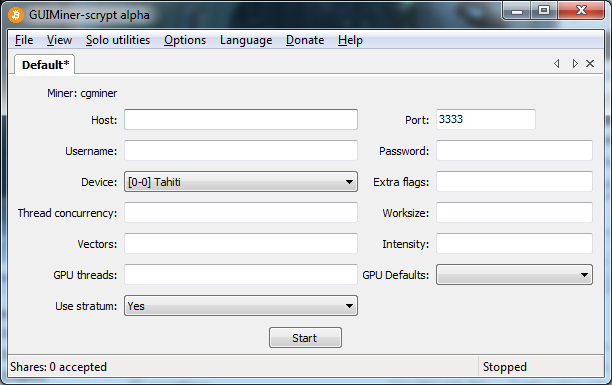
Task: Click the Vectors input field
Action: 241,243
